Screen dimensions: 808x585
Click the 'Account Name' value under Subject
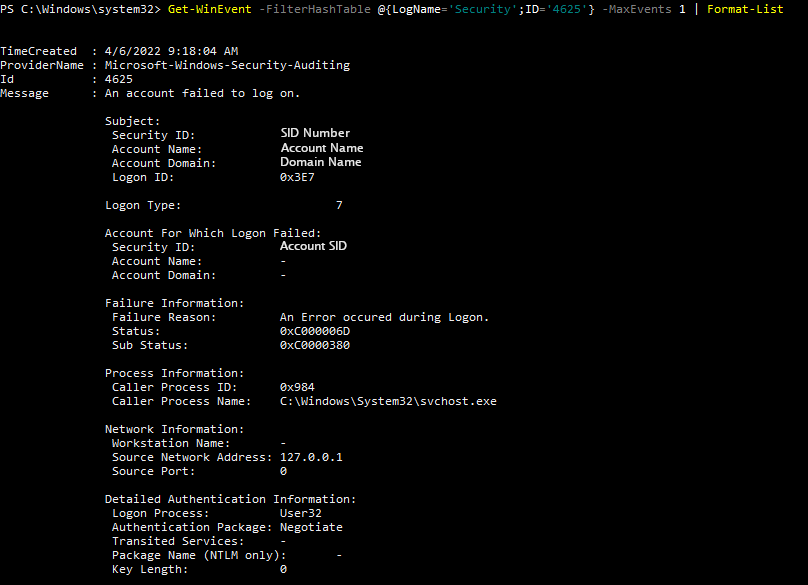[322, 148]
